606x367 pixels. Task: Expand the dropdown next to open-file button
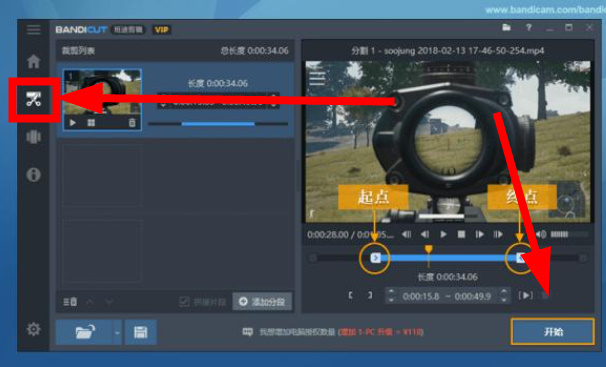(x=117, y=332)
